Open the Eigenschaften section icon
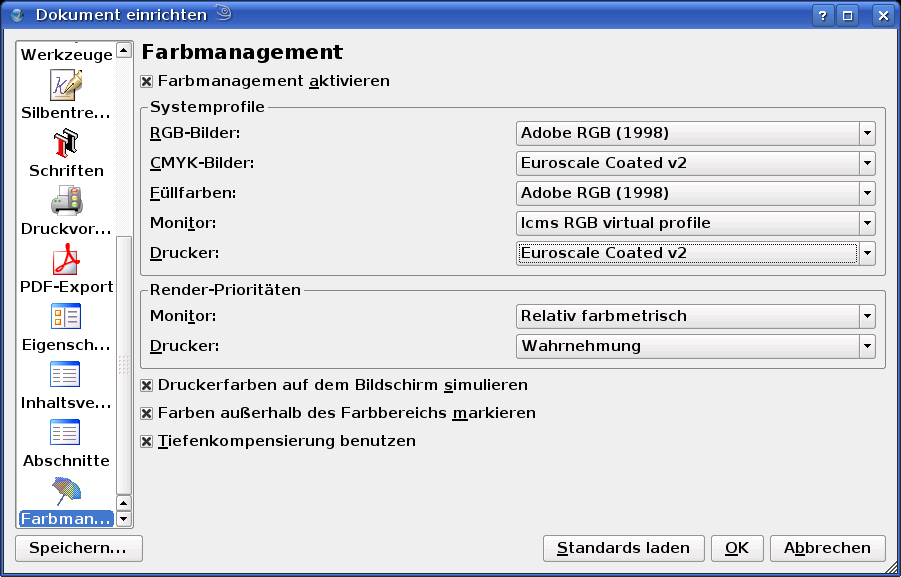The height and width of the screenshot is (577, 901). pos(66,318)
